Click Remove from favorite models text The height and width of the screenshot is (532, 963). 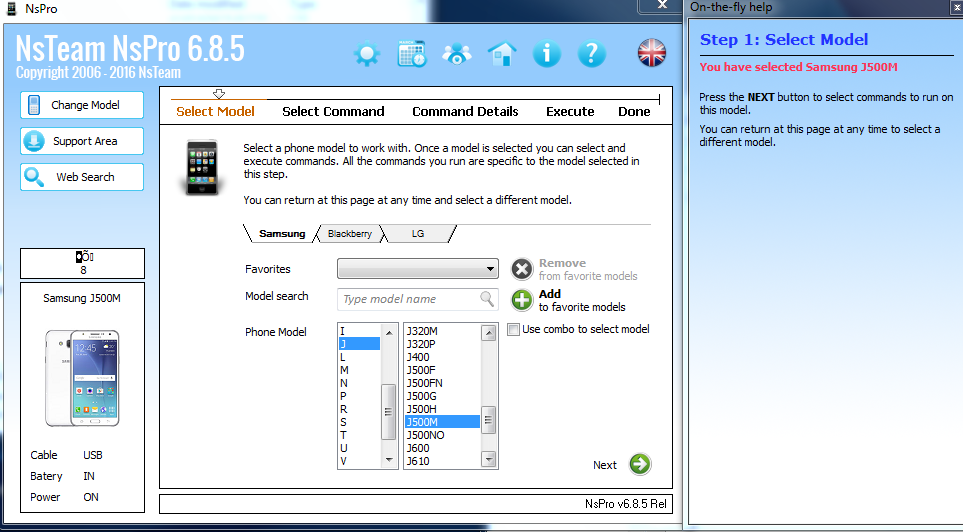pyautogui.click(x=588, y=269)
